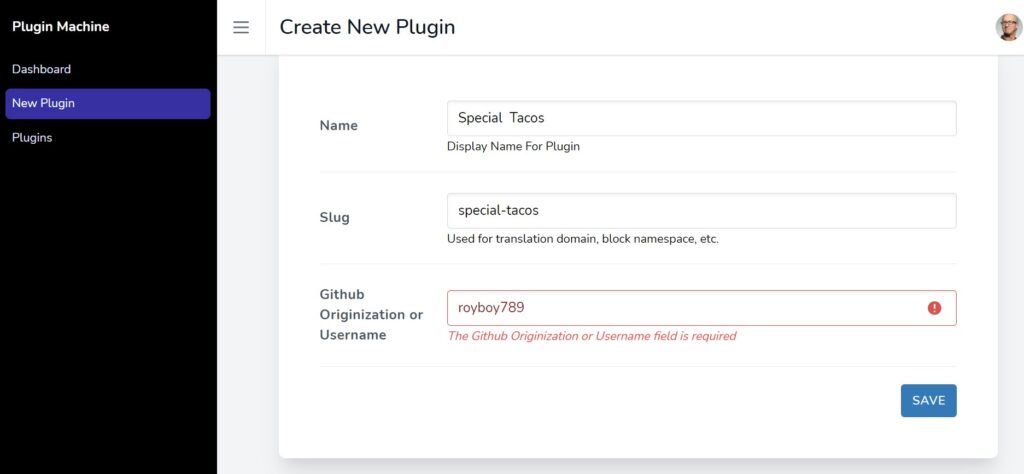Open the Plugins sidebar item
The image size is (1024, 474).
point(32,138)
